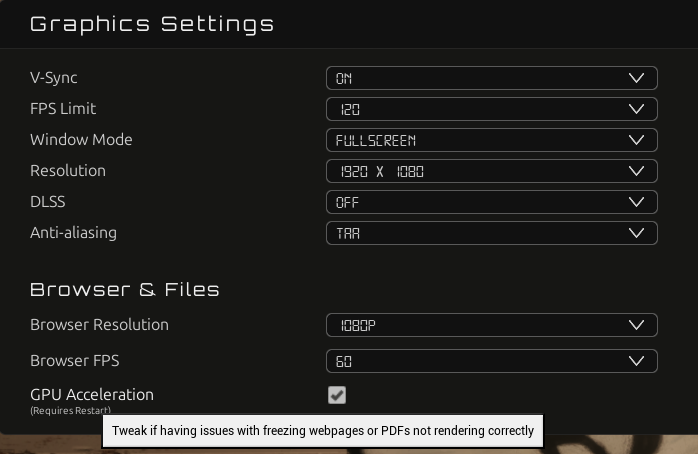Click the chevron arrow in Browser FPS field
This screenshot has width=698, height=454.
[x=637, y=361]
